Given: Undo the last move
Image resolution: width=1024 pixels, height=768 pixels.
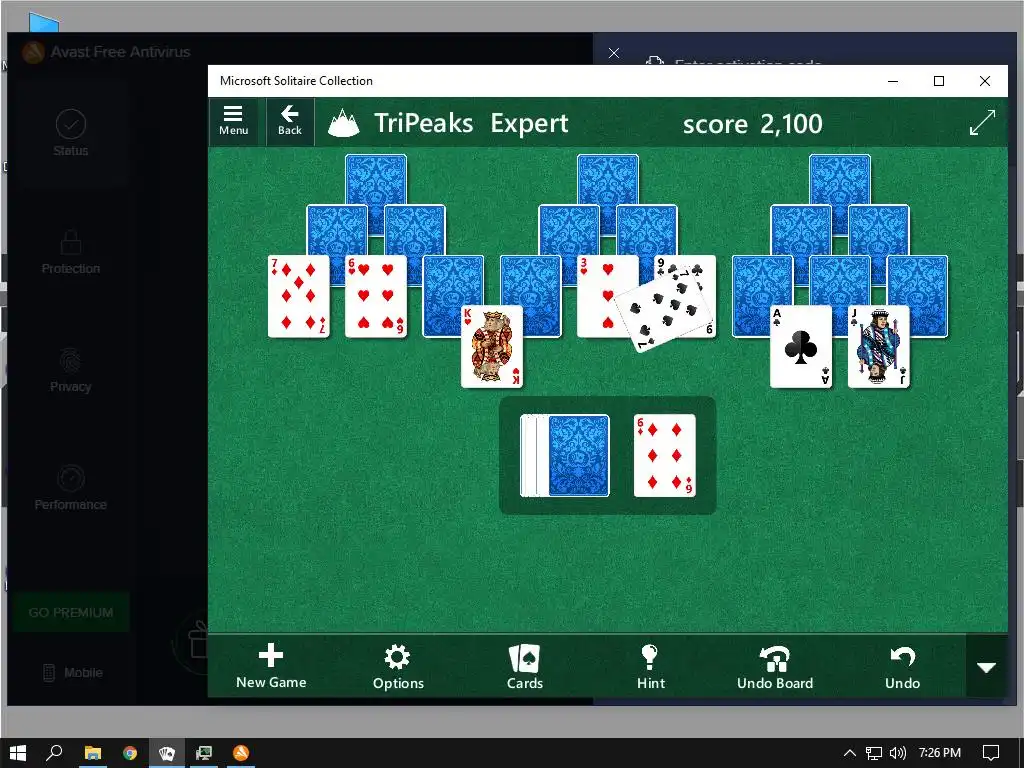Looking at the screenshot, I should [902, 666].
